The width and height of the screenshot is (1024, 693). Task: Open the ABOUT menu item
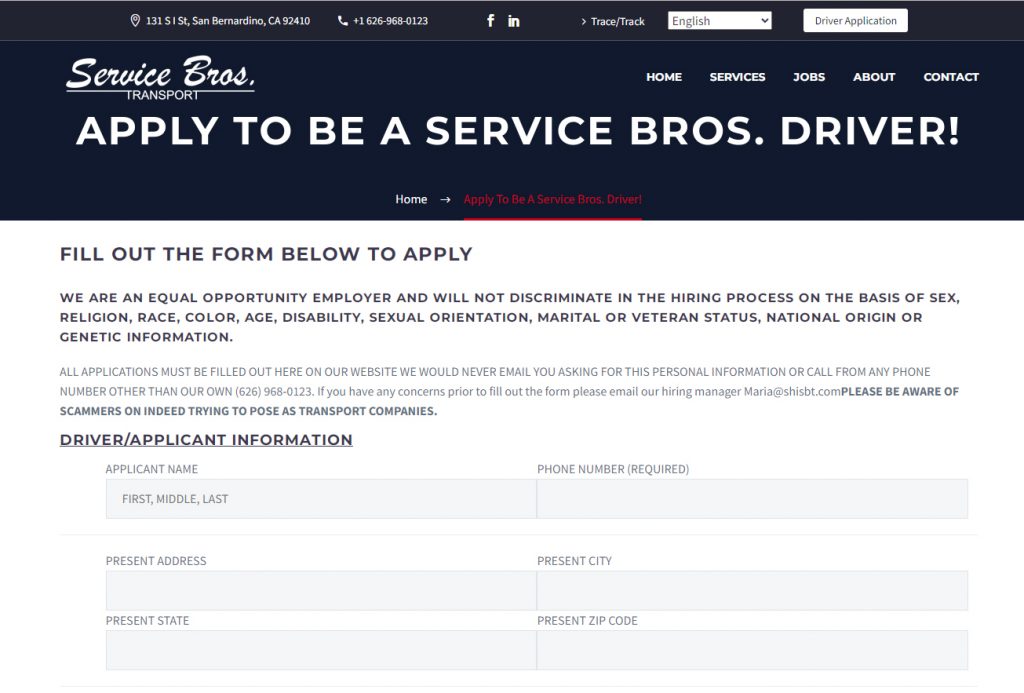(x=874, y=77)
